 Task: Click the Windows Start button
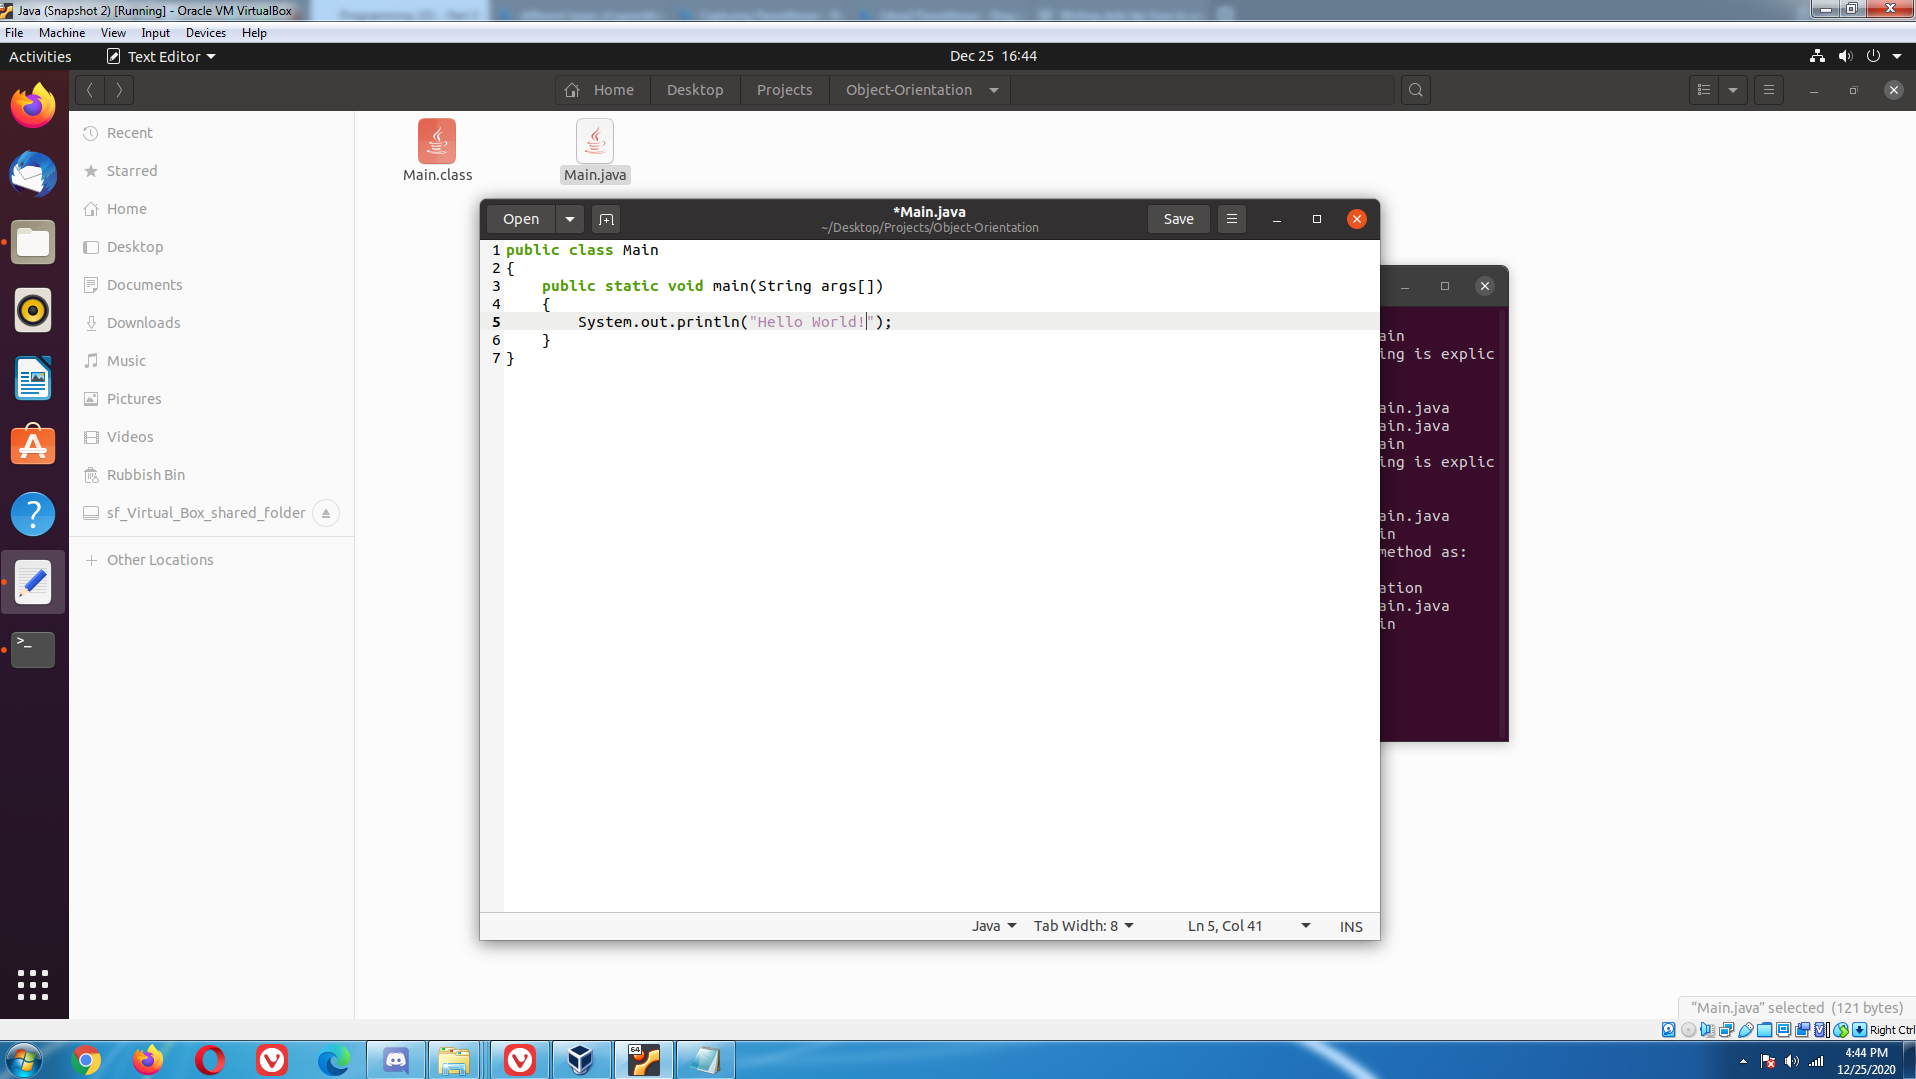(24, 1060)
